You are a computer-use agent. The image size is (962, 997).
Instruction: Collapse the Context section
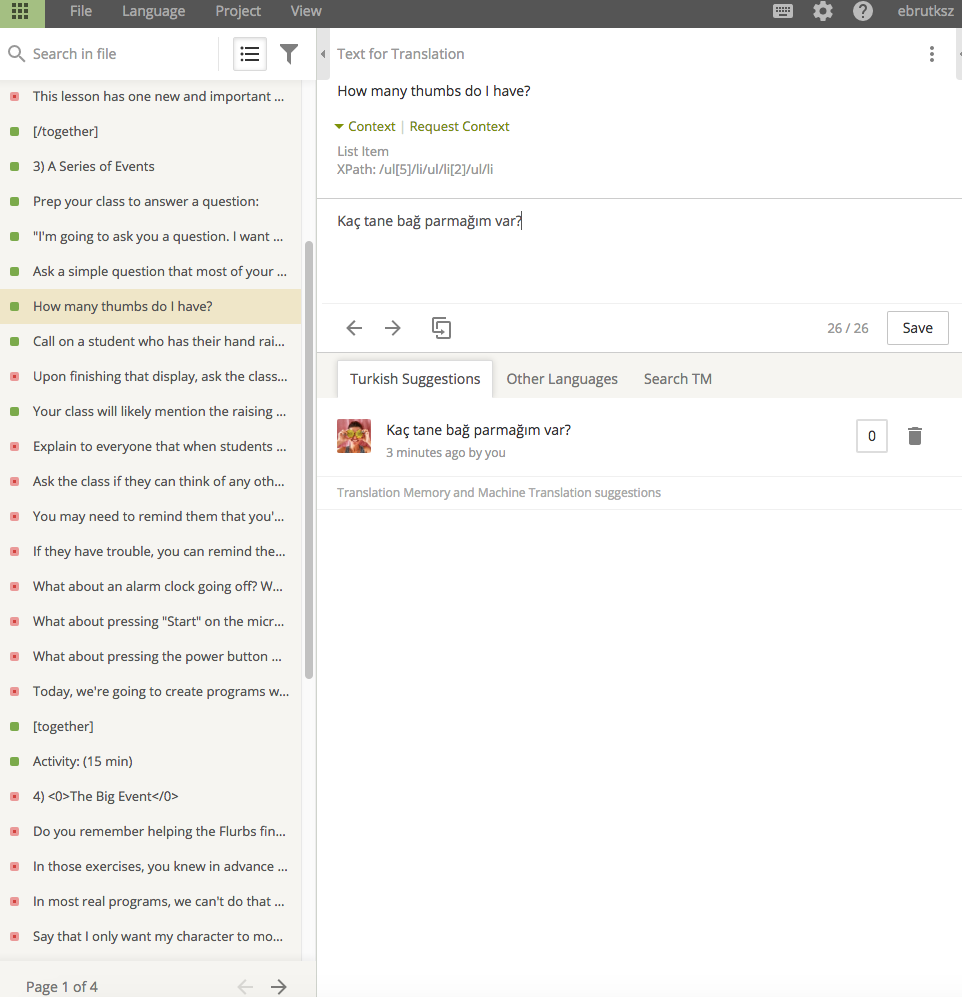coord(365,127)
